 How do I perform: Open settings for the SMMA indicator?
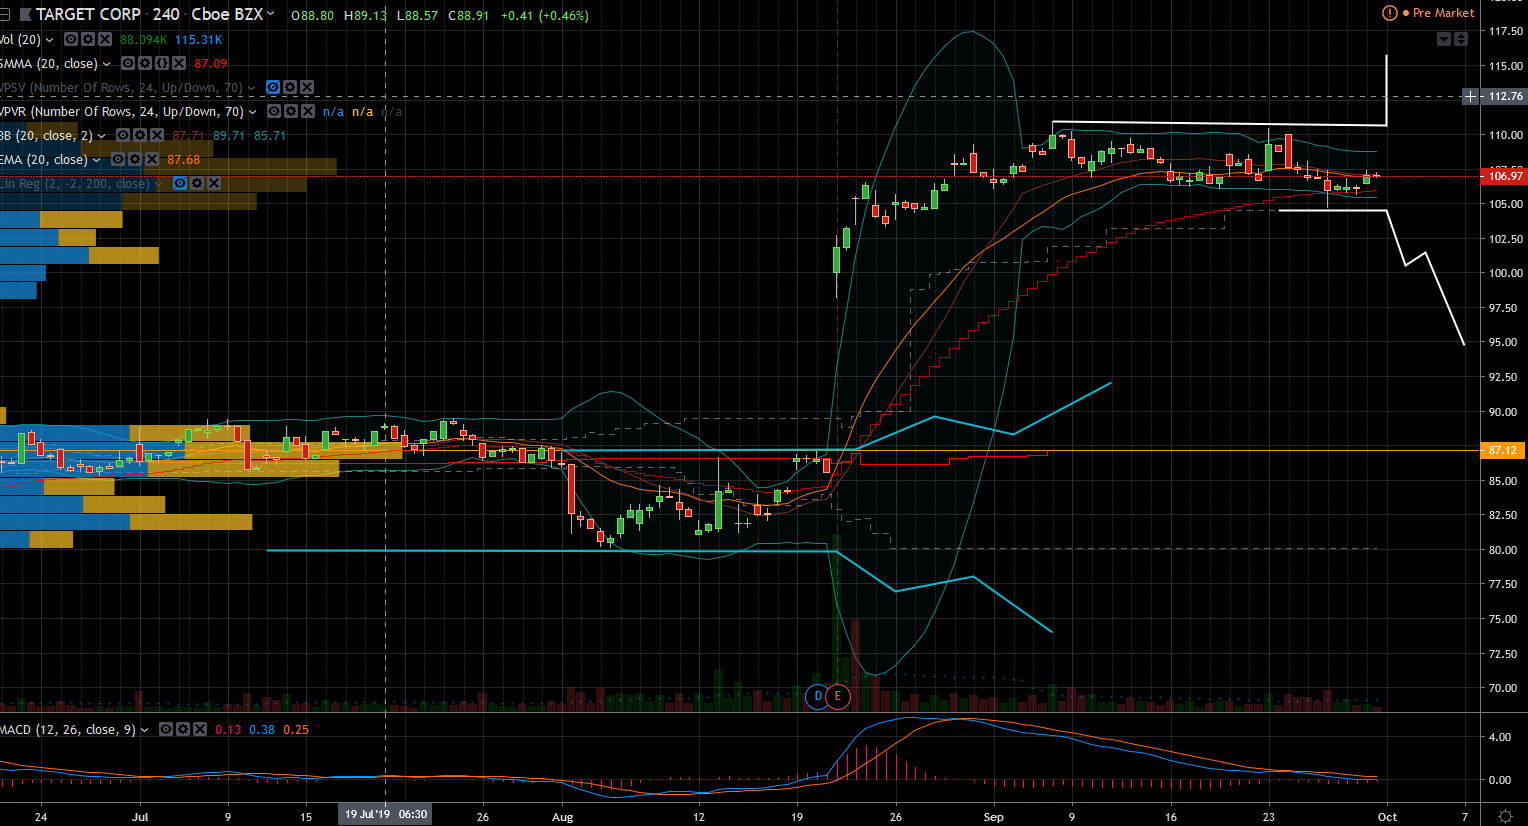pyautogui.click(x=145, y=64)
